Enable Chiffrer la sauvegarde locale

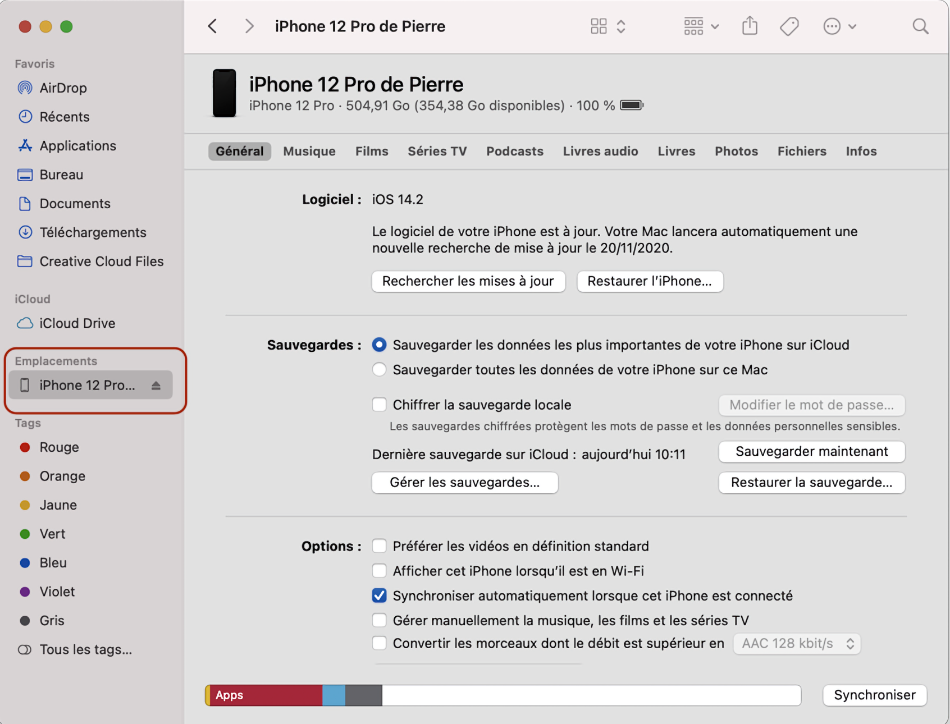tap(379, 405)
